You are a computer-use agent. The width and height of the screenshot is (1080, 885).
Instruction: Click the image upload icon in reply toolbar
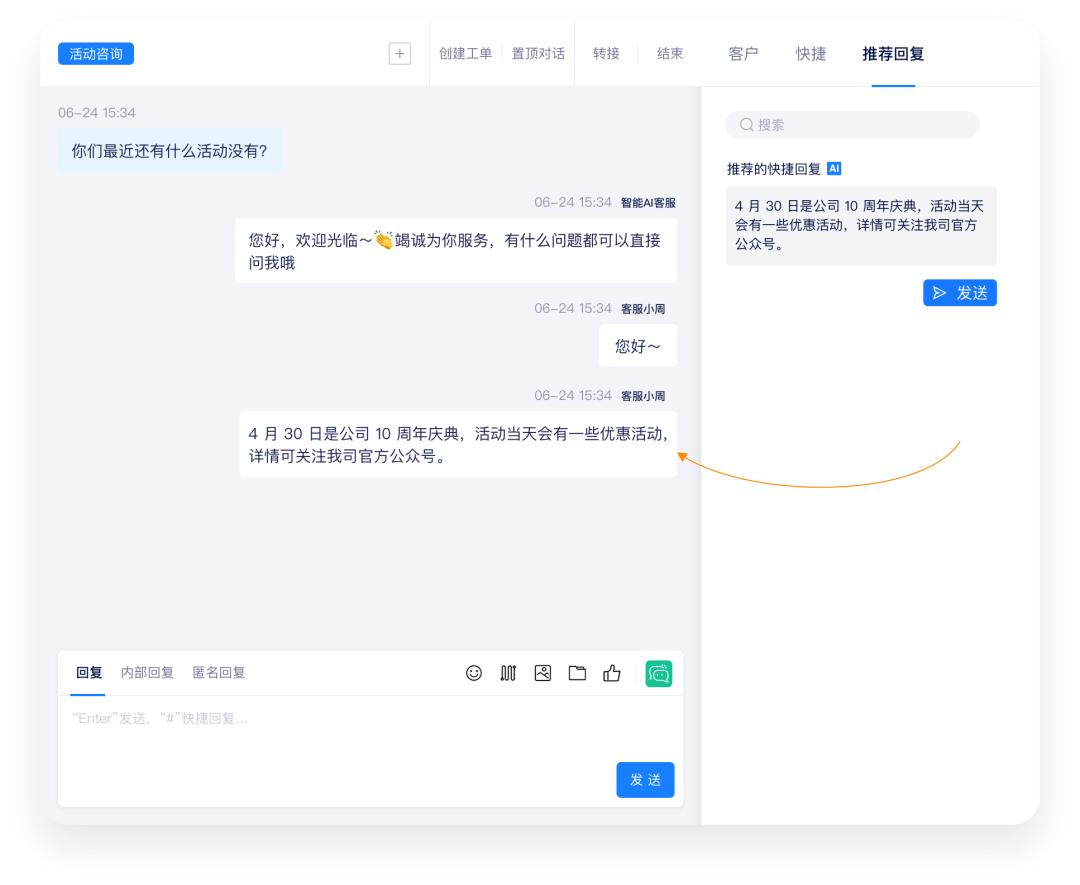tap(542, 674)
